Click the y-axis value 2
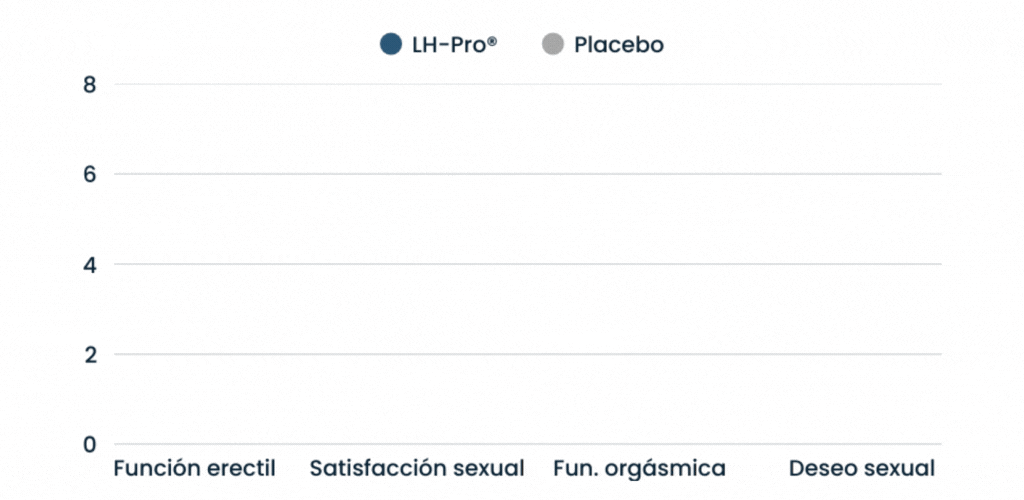This screenshot has width=1024, height=500. click(x=90, y=354)
